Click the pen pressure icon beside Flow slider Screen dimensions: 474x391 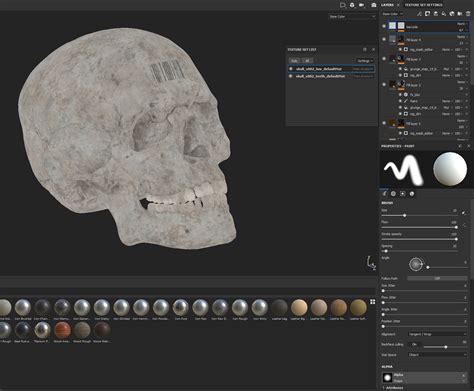[x=464, y=225]
